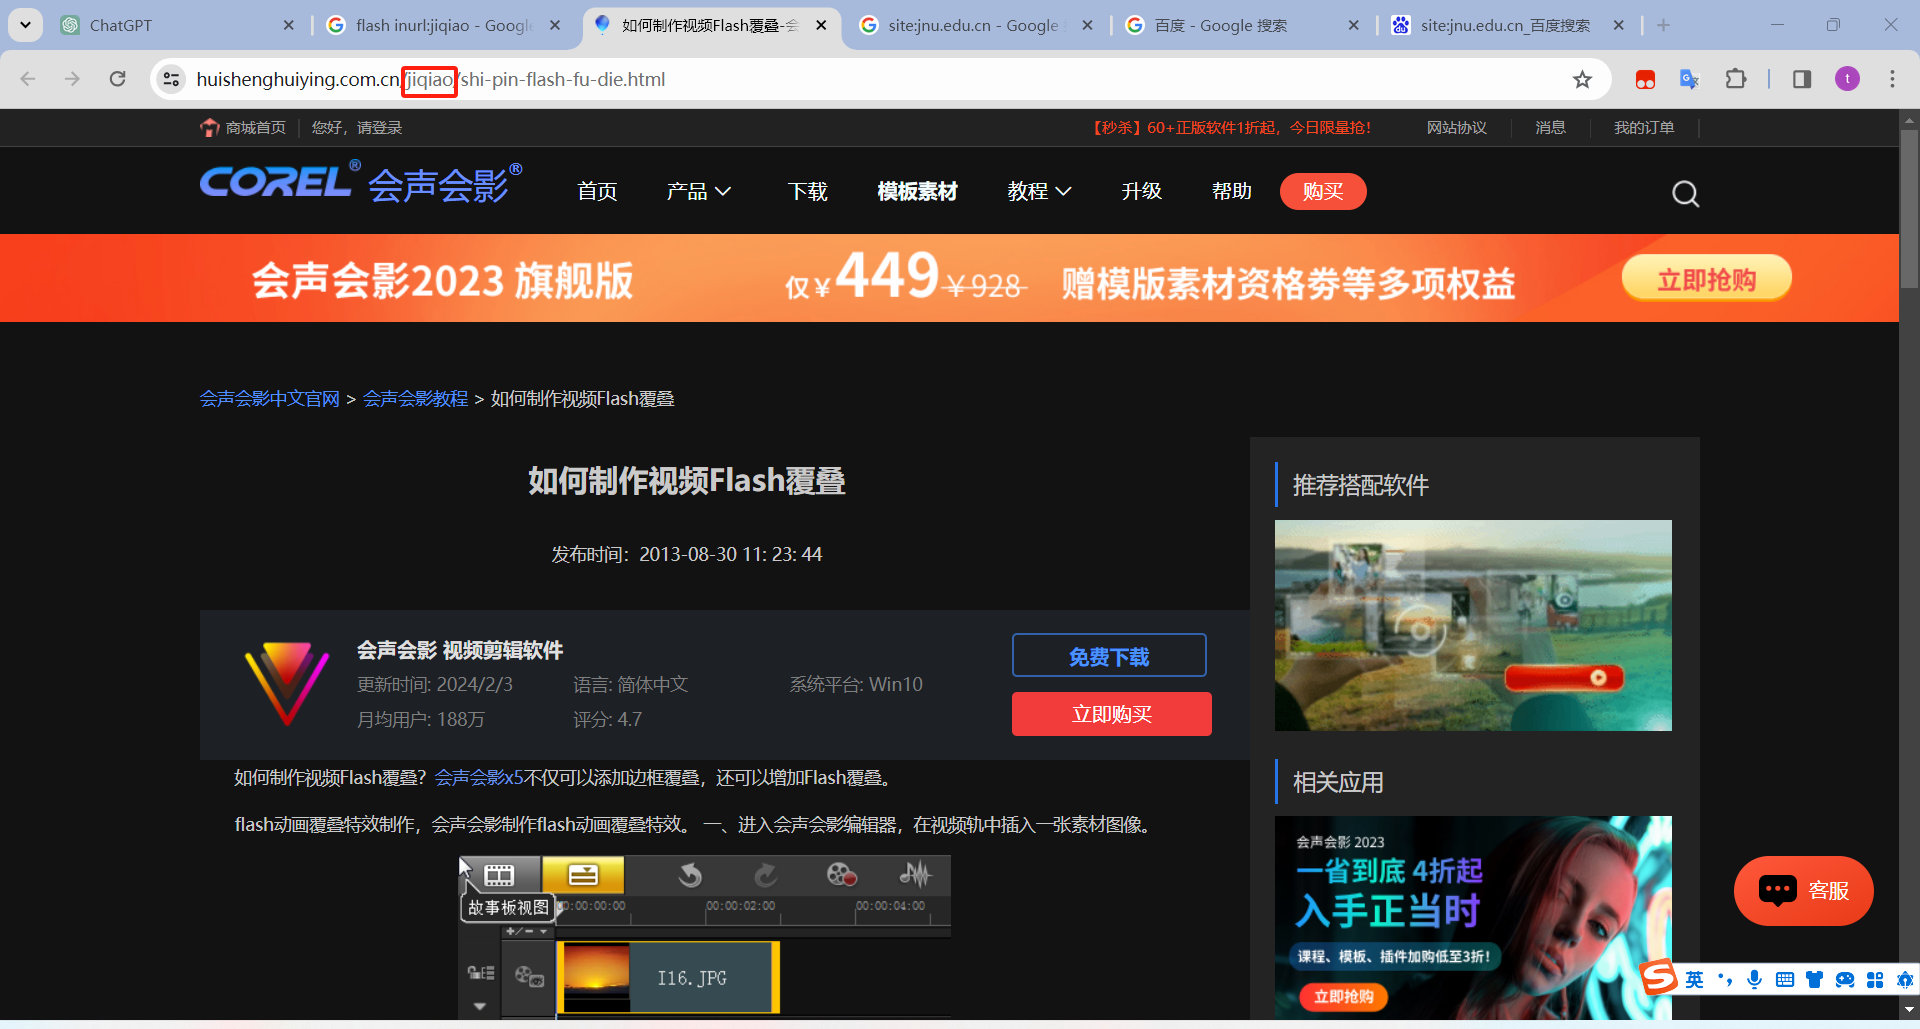Screen dimensions: 1920x1029
Task: Click the 会声会影 2023 promo ad image
Action: pyautogui.click(x=1473, y=918)
